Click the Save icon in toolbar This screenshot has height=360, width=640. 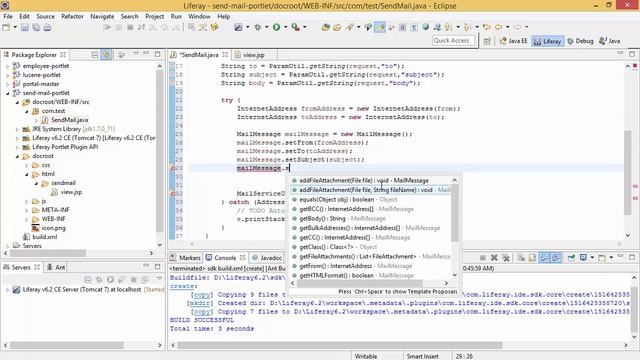25,27
